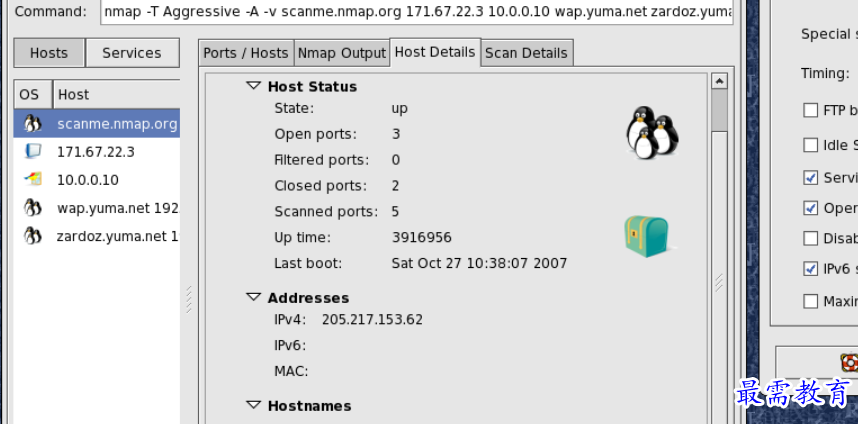Enable the FTP bounce checkbox
The width and height of the screenshot is (858, 424).
click(x=811, y=110)
